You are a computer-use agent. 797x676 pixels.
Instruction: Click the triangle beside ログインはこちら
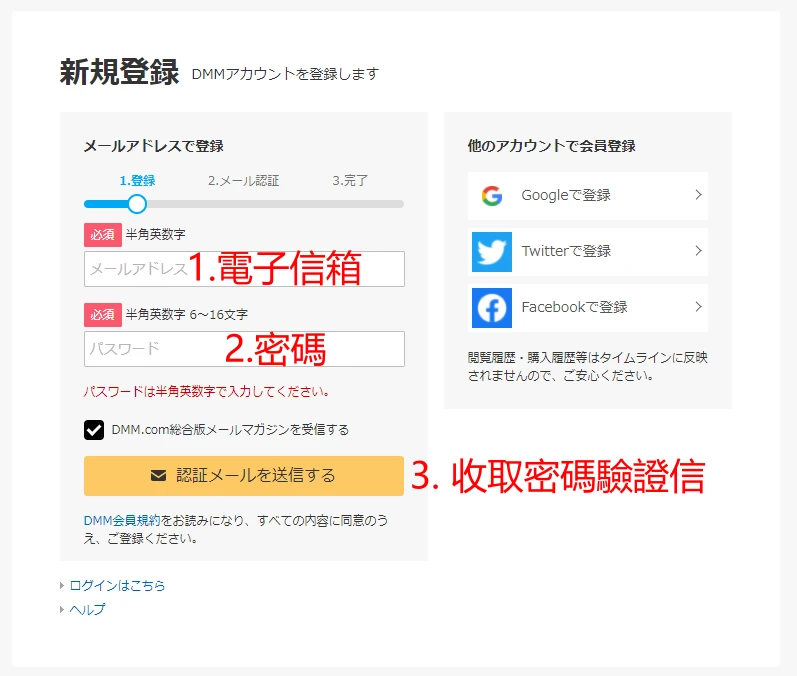62,586
